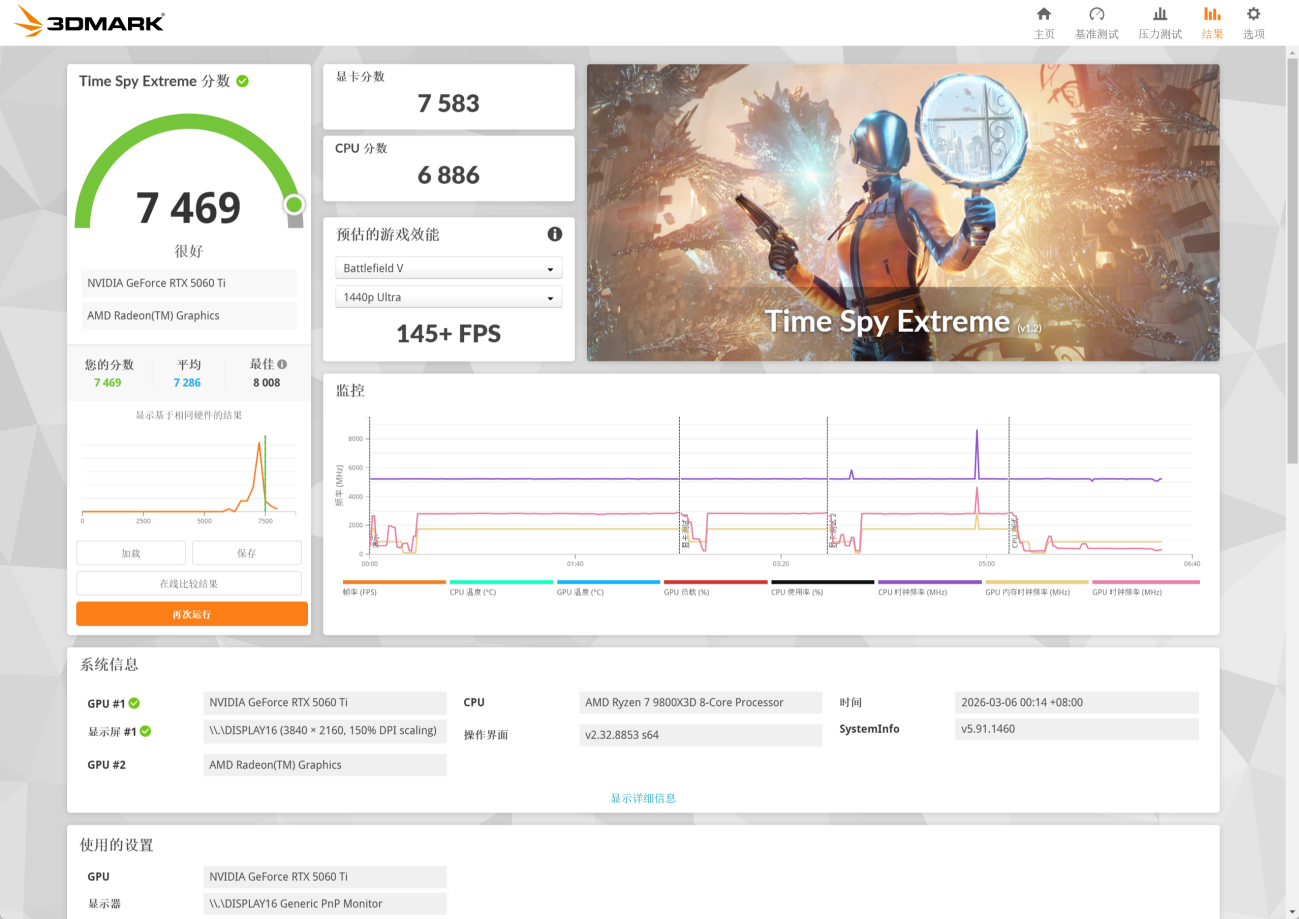Image resolution: width=1299 pixels, height=919 pixels.
Task: Click the green checkmark beside Time Spy Extreme 分数
Action: click(x=242, y=81)
